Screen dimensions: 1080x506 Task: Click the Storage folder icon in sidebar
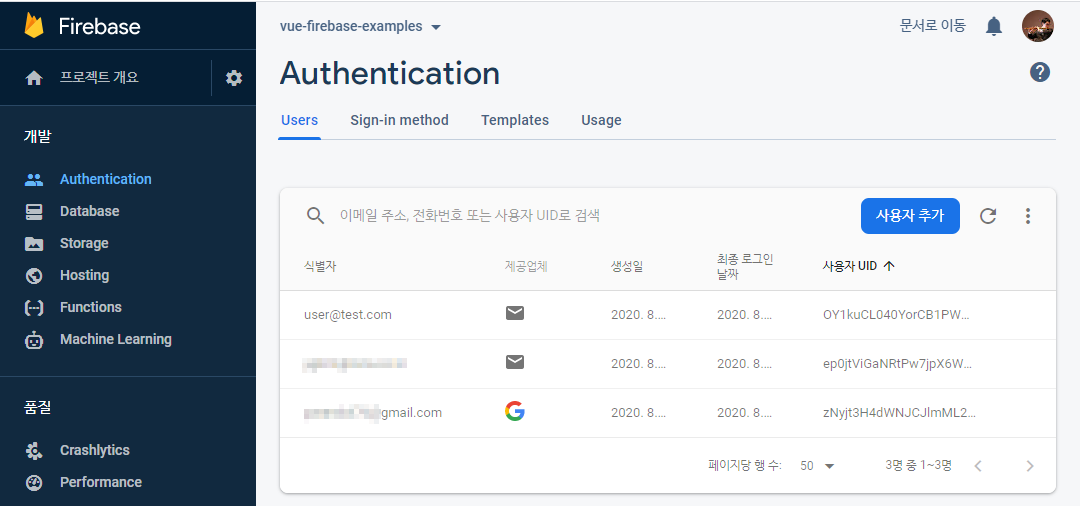coord(34,244)
